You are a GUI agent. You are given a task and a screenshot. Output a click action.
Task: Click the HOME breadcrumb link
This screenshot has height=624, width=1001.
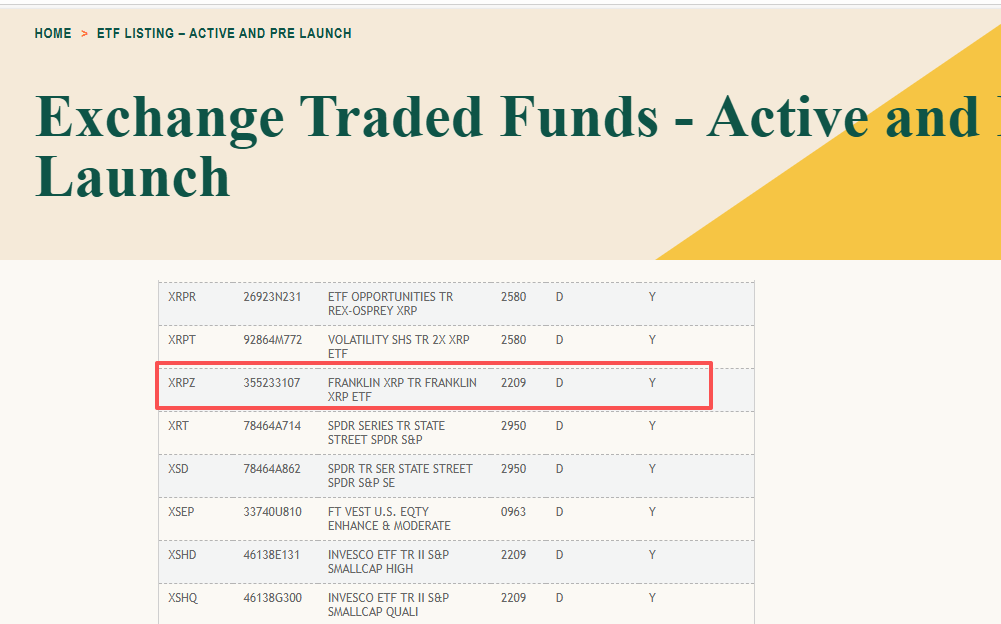(x=53, y=33)
